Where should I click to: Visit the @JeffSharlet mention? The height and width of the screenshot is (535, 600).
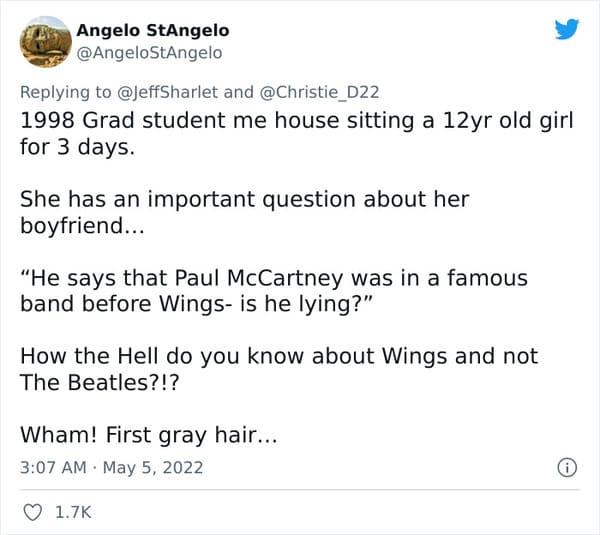pyautogui.click(x=167, y=92)
